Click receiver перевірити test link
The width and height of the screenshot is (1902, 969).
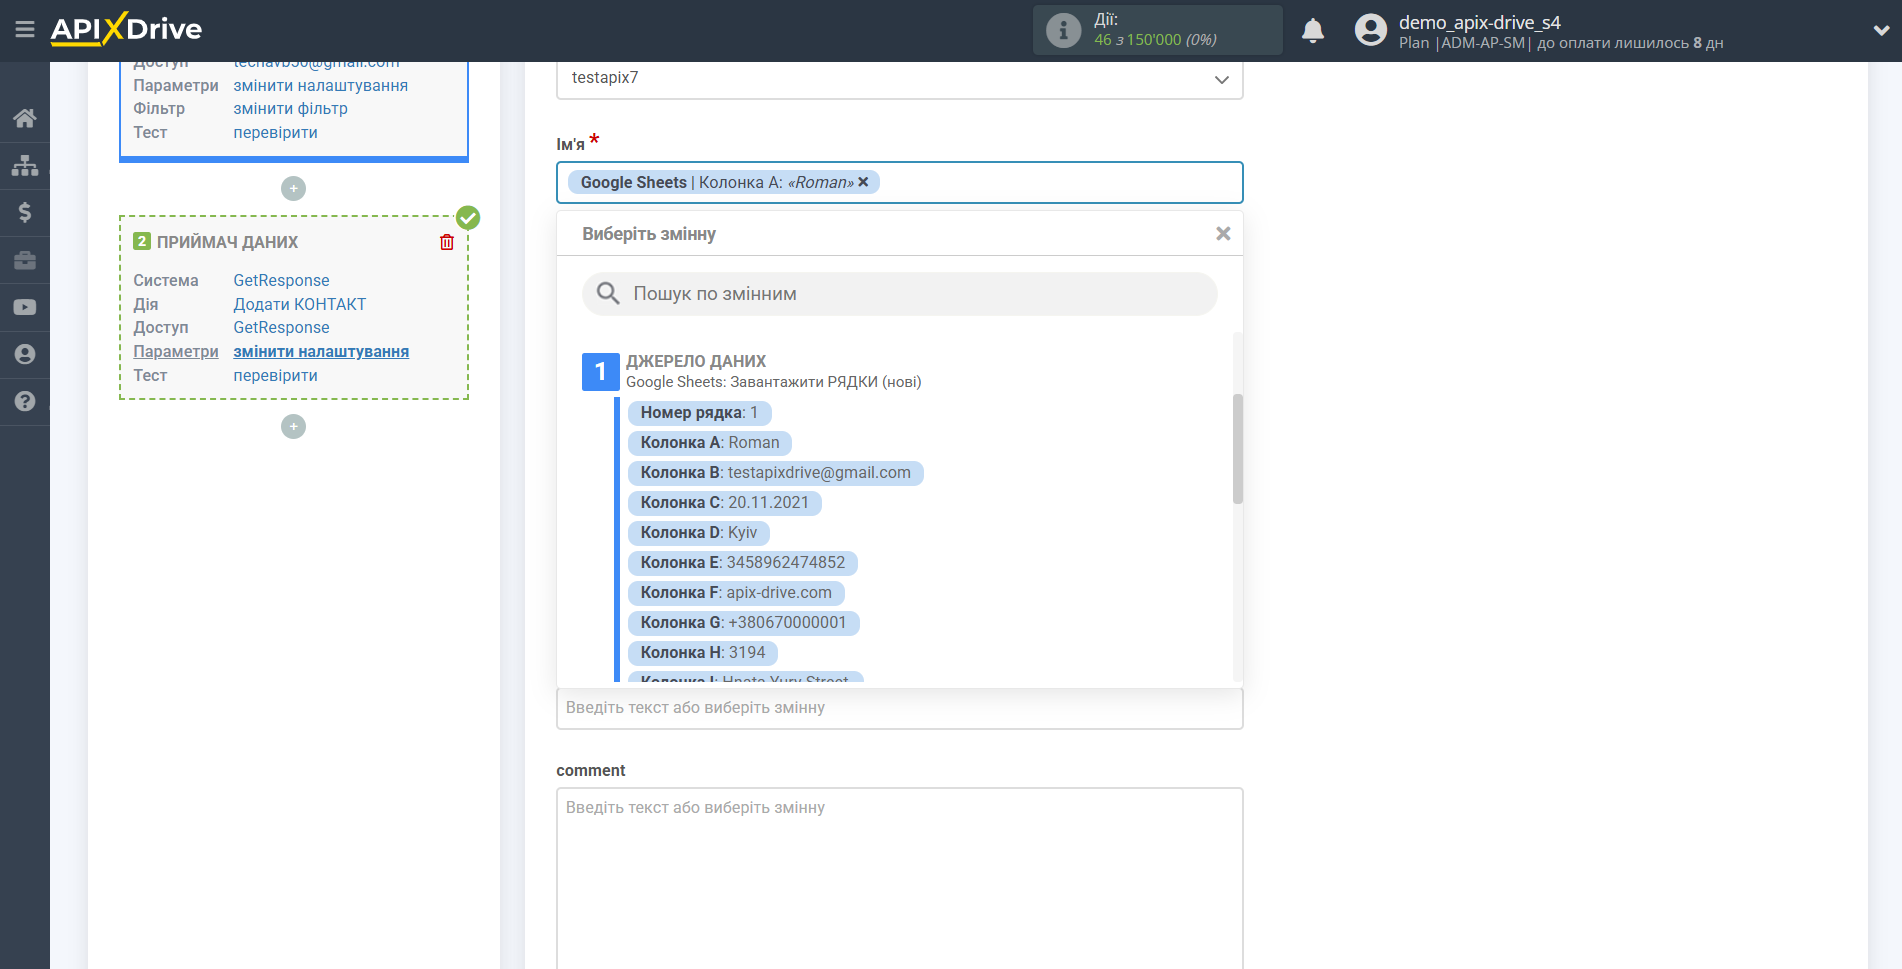click(x=276, y=376)
